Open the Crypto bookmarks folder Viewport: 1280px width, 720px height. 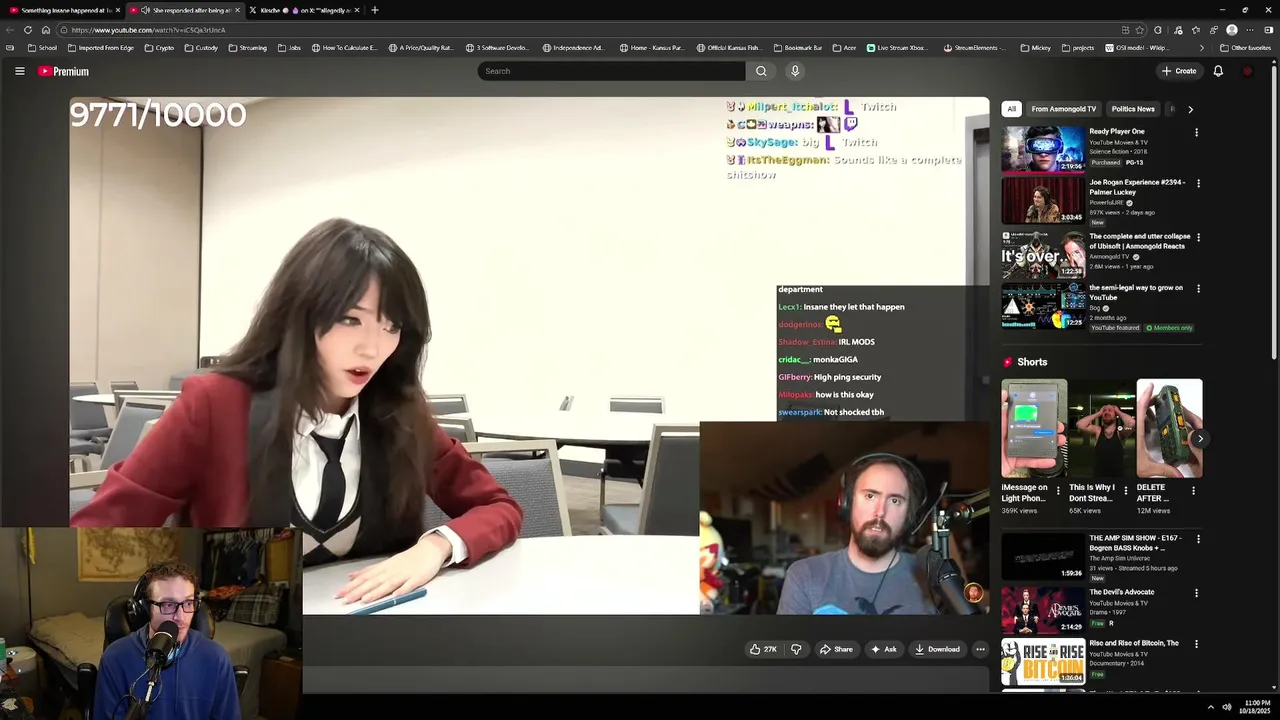(x=159, y=48)
